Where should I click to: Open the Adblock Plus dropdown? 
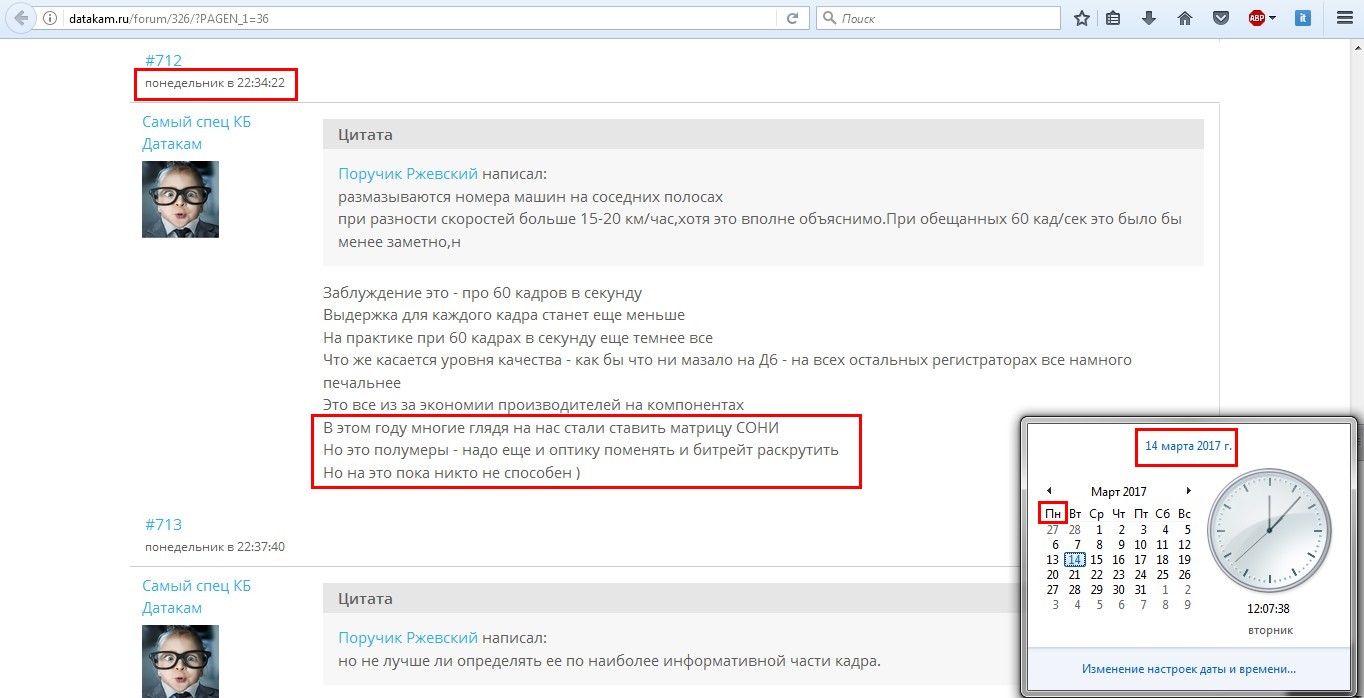point(1262,18)
